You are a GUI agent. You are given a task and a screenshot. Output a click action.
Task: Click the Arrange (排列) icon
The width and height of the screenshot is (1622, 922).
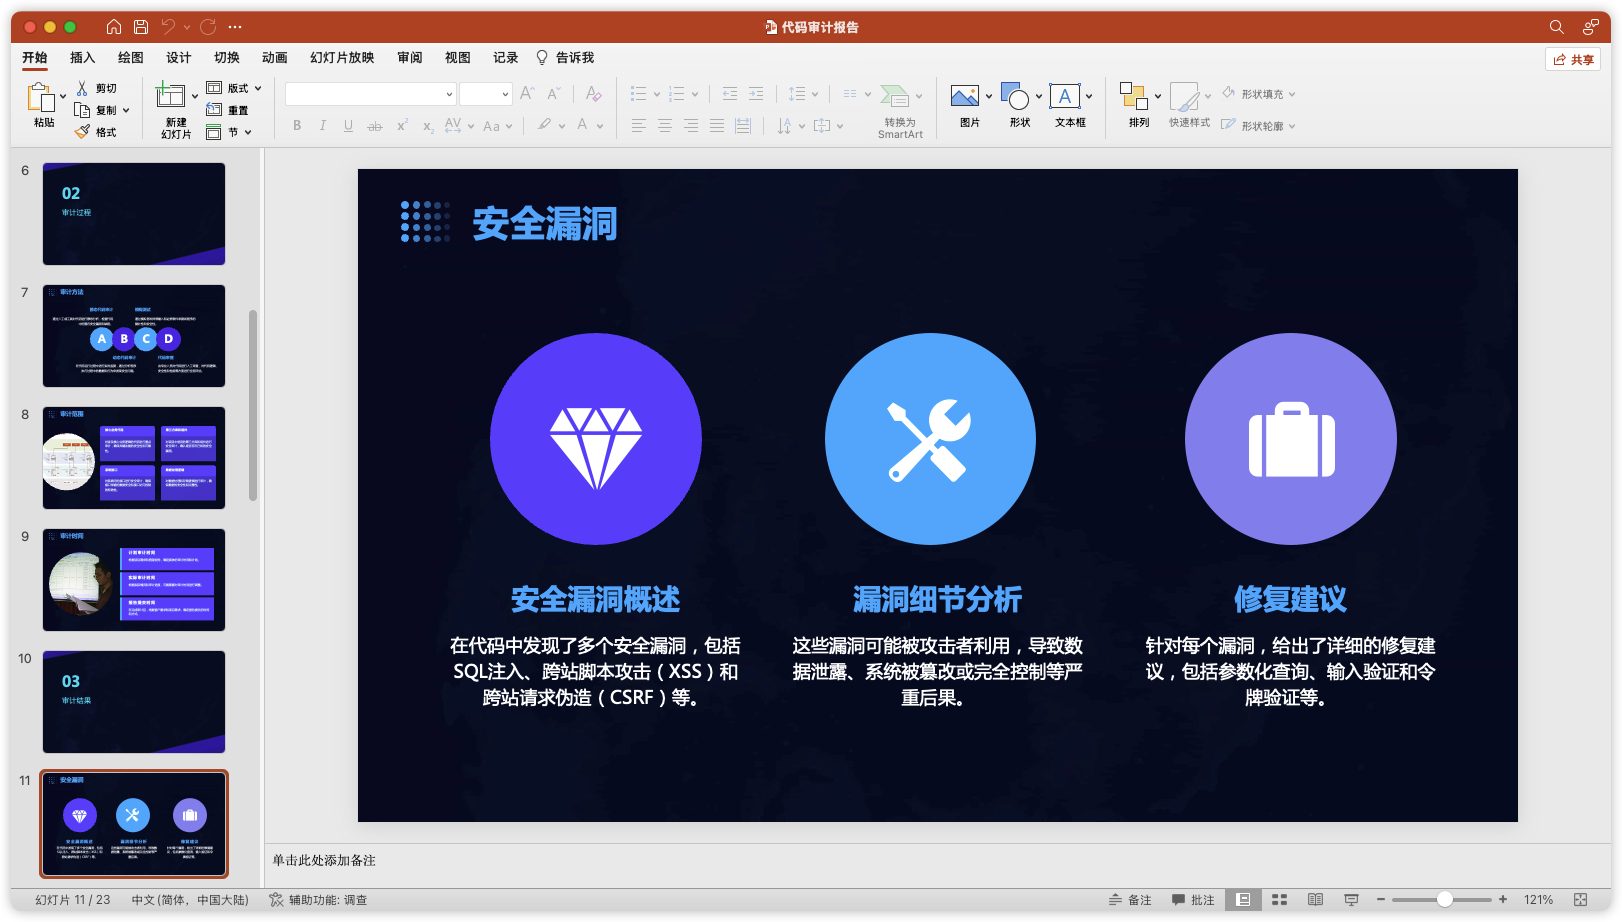tap(1133, 97)
